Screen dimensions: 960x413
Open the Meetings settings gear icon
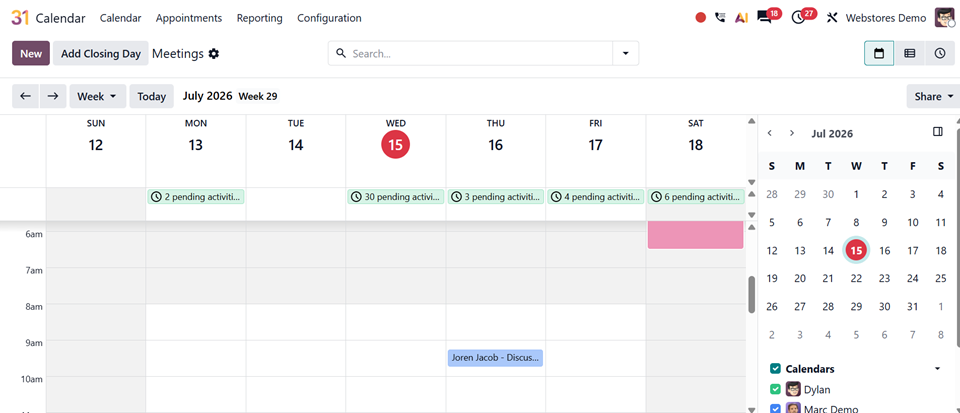tap(213, 54)
